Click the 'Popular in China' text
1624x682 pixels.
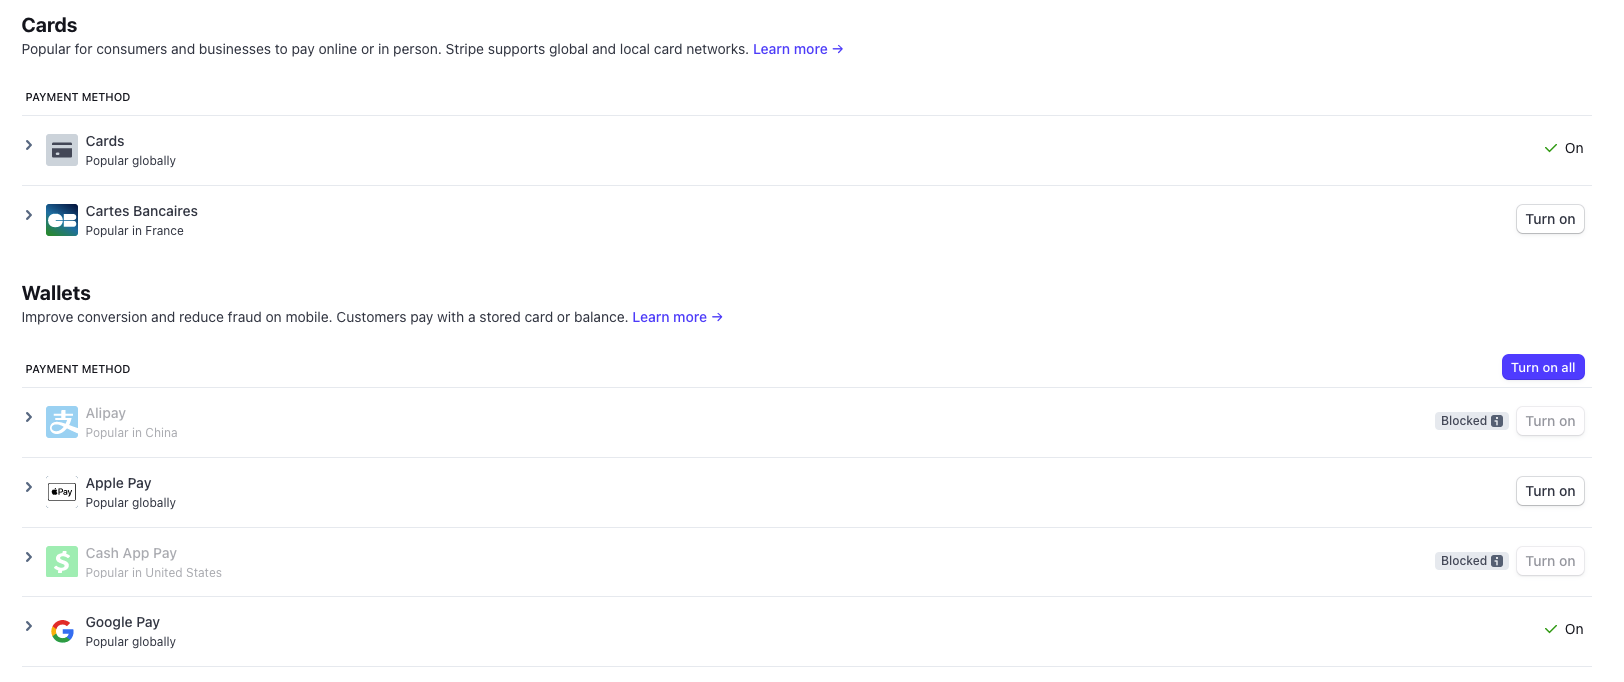click(132, 433)
